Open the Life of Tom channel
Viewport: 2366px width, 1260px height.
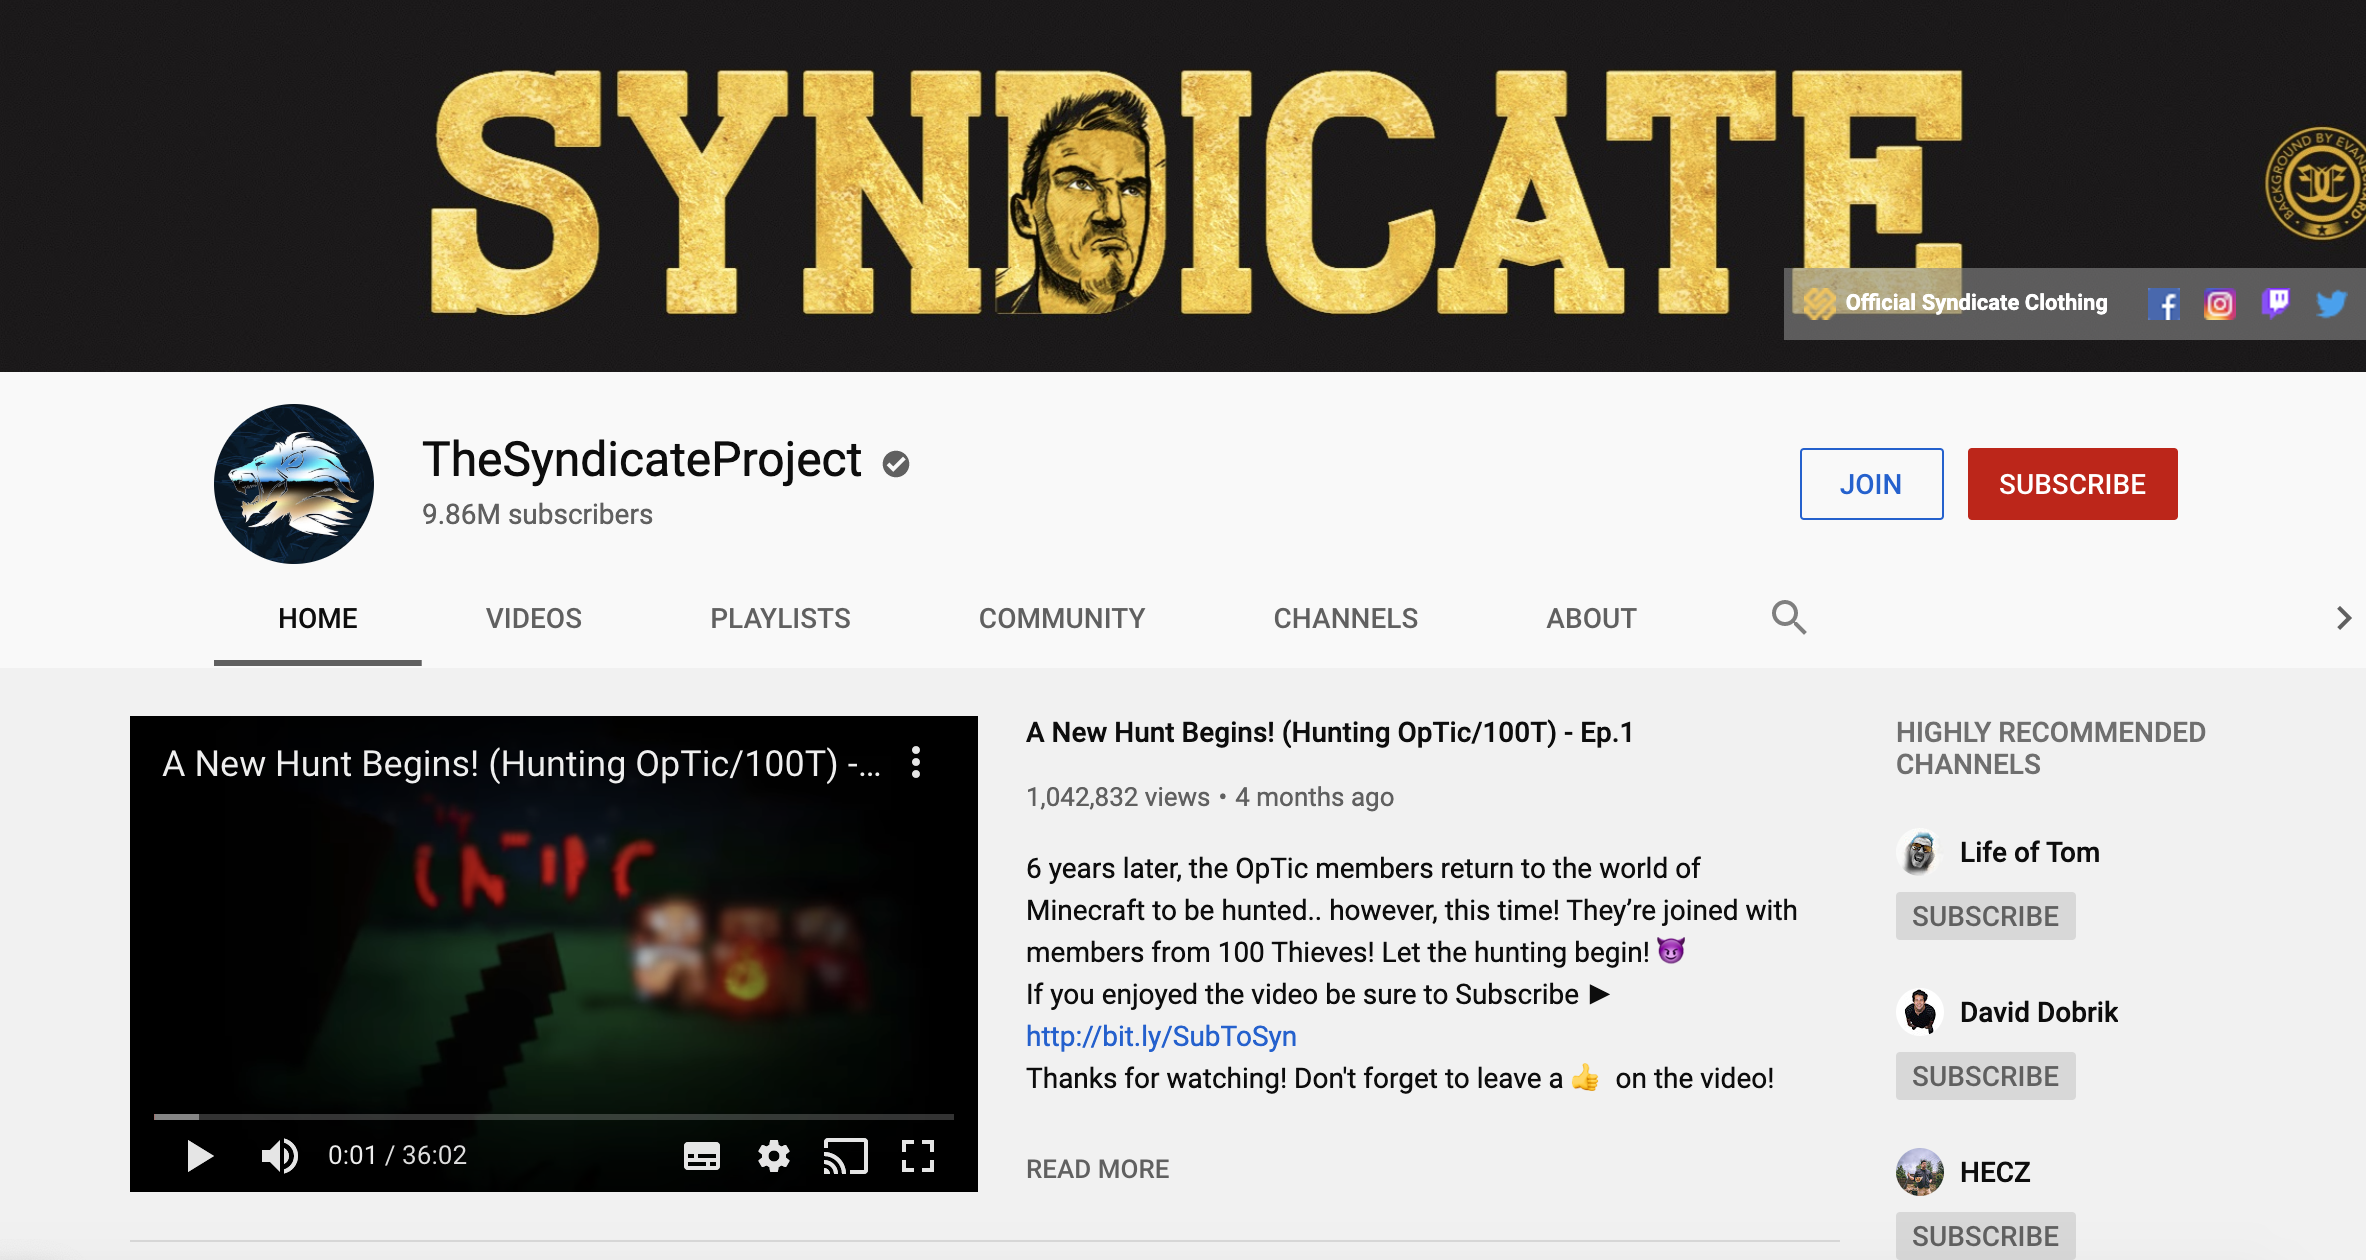tap(2029, 852)
